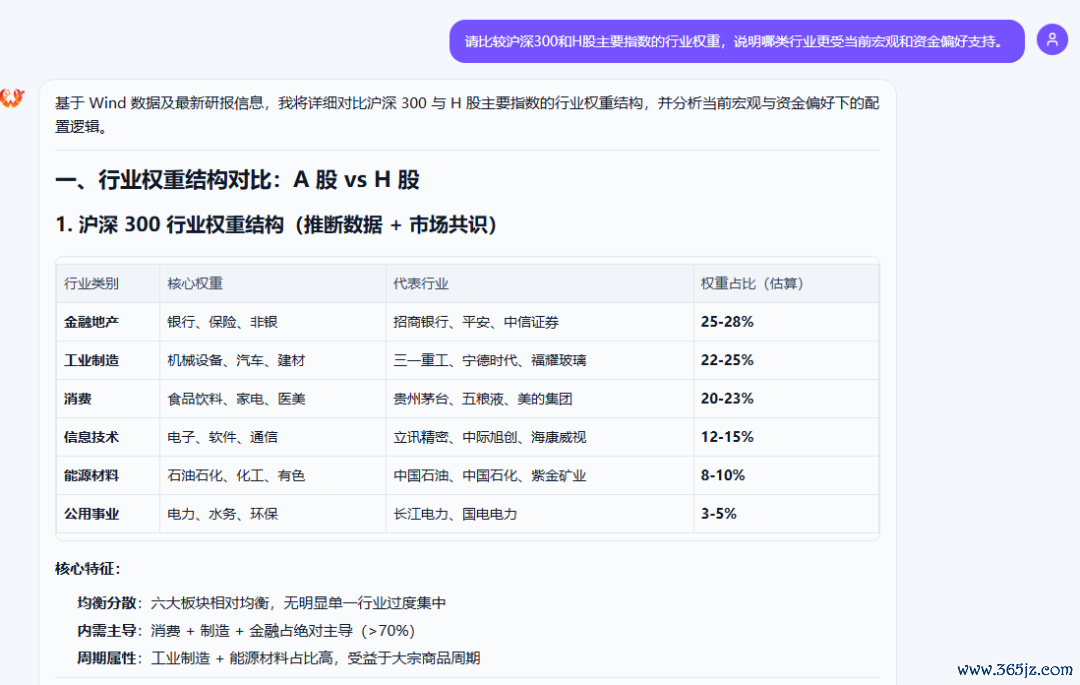Click the 22-25% weight value
Viewport: 1080px width, 685px height.
tap(727, 361)
